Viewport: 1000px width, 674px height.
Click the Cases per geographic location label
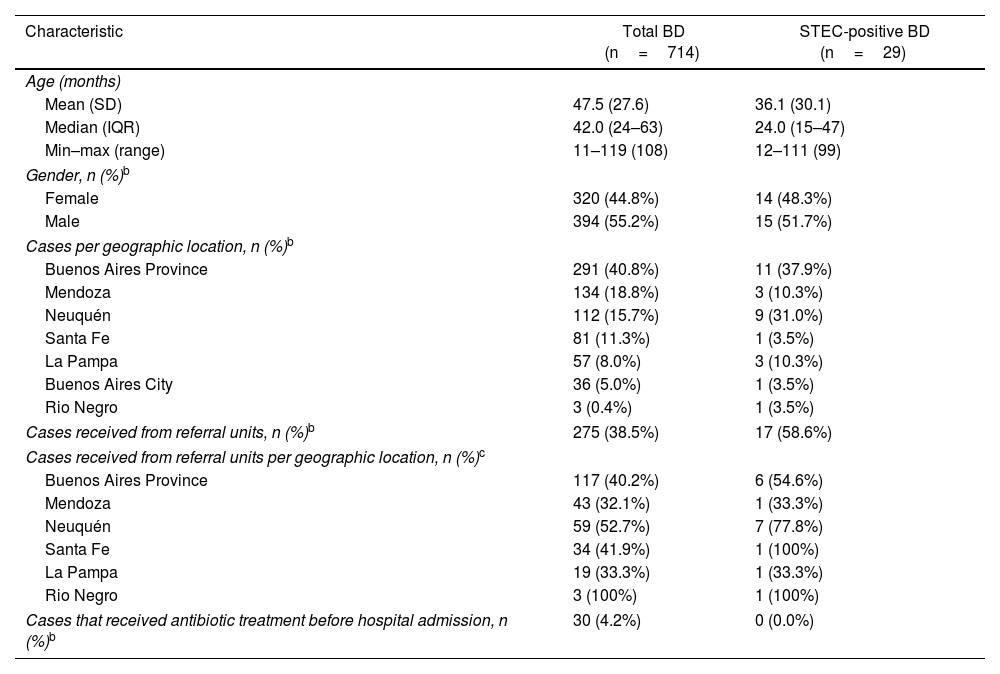(x=157, y=245)
